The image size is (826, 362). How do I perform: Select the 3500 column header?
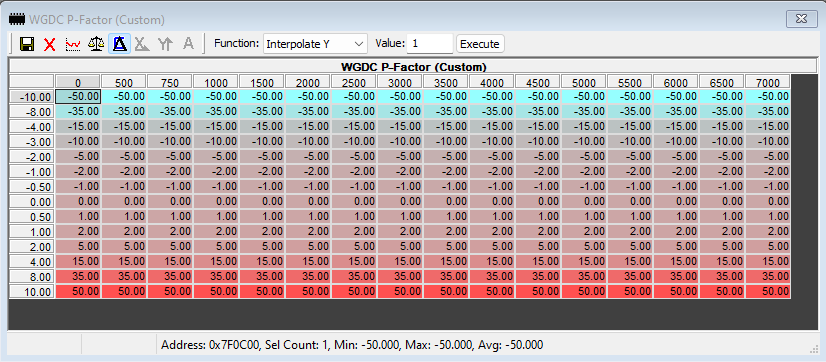pos(445,82)
